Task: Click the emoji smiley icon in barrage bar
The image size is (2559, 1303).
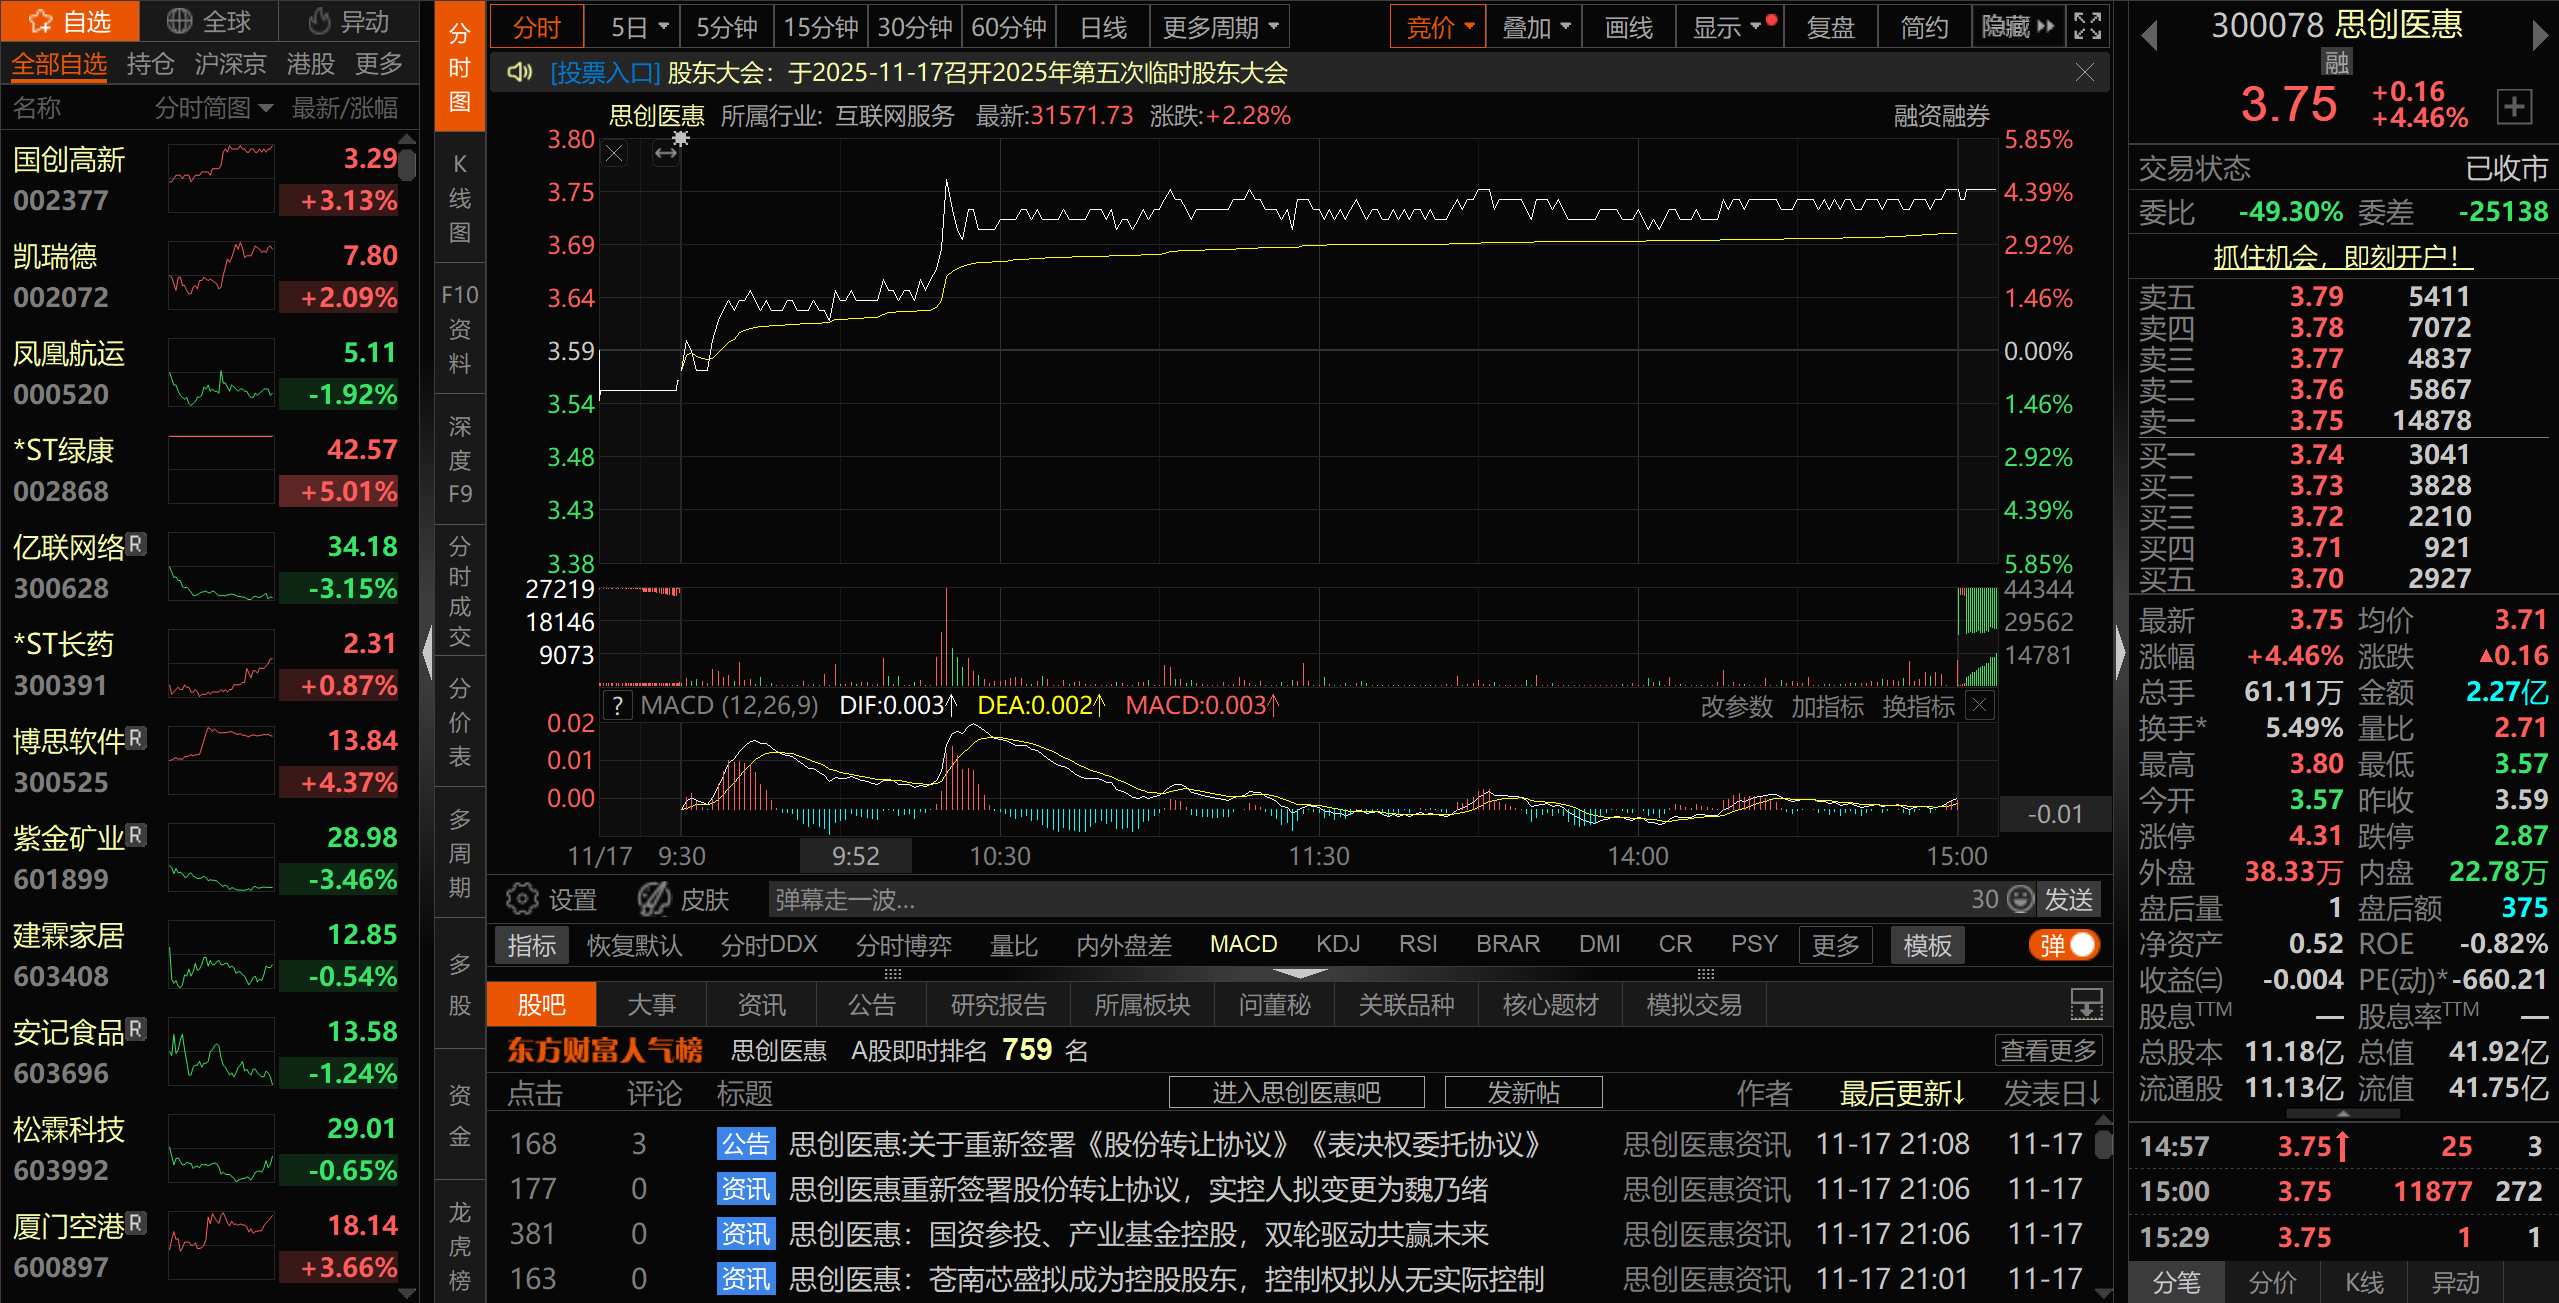Action: point(2021,899)
